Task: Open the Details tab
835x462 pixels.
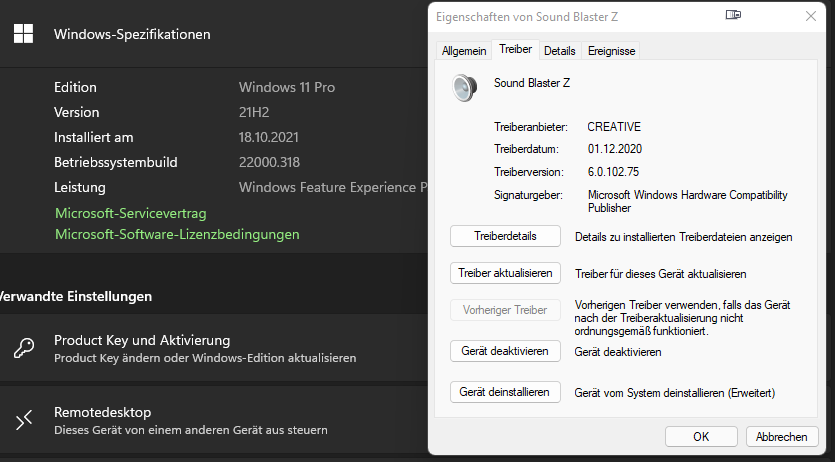Action: 560,51
